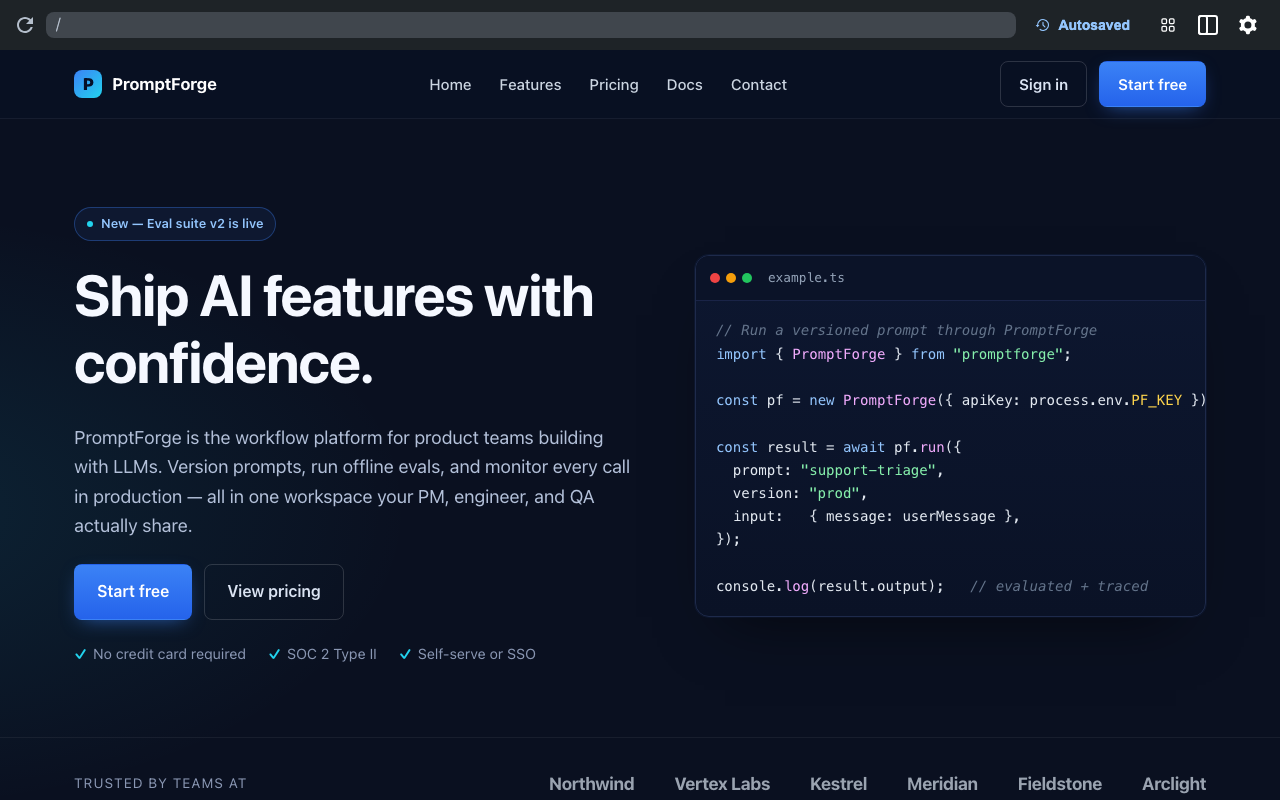Screen dimensions: 1280x800
Task: Click the checkmark beside 'SOC 2 Type II'
Action: point(274,654)
